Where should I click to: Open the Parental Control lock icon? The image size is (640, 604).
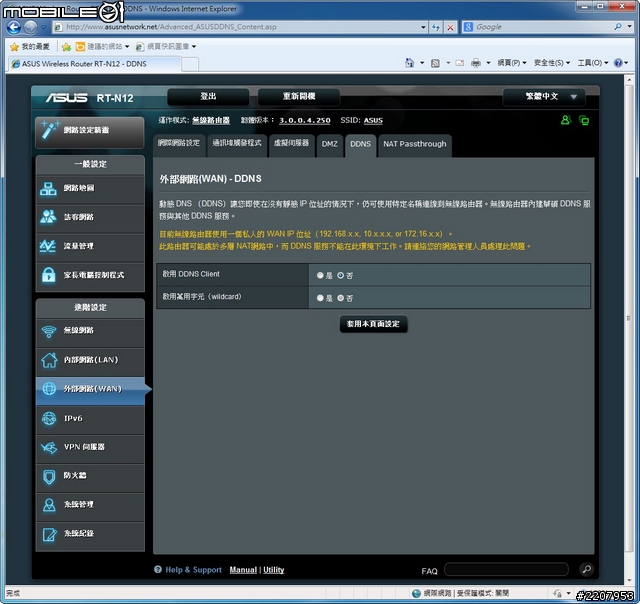pyautogui.click(x=49, y=275)
